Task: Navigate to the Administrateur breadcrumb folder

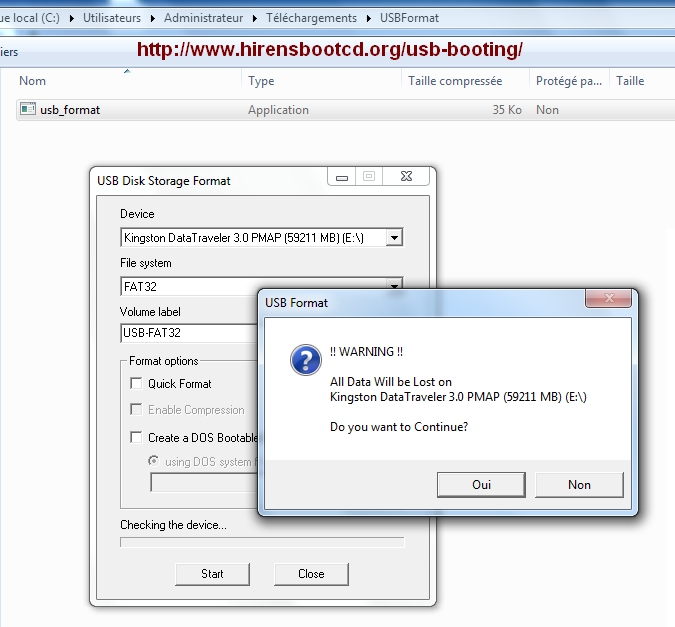Action: pos(203,18)
